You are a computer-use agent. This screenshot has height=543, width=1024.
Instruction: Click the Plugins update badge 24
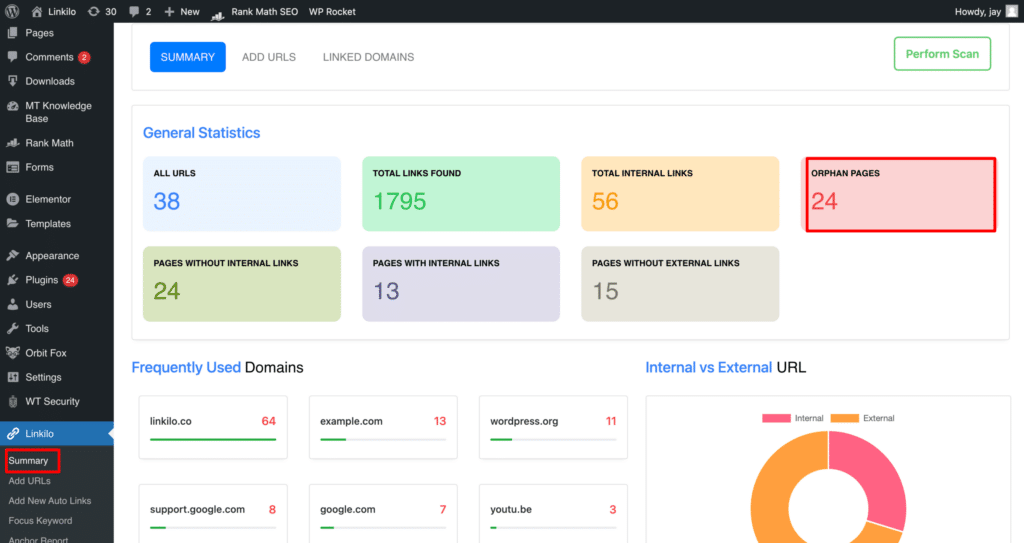70,280
